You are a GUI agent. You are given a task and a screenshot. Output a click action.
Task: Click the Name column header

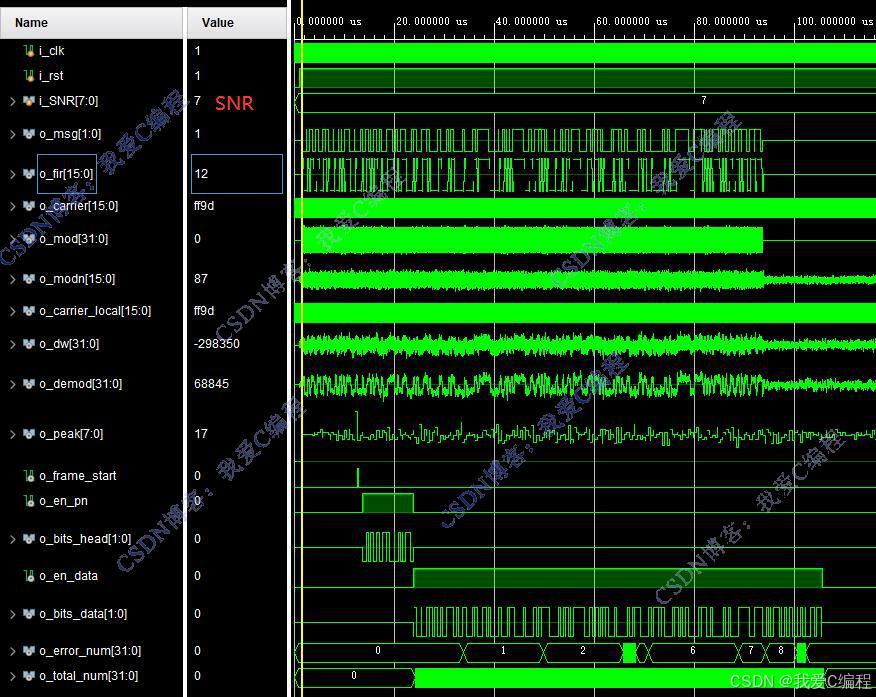[91, 22]
